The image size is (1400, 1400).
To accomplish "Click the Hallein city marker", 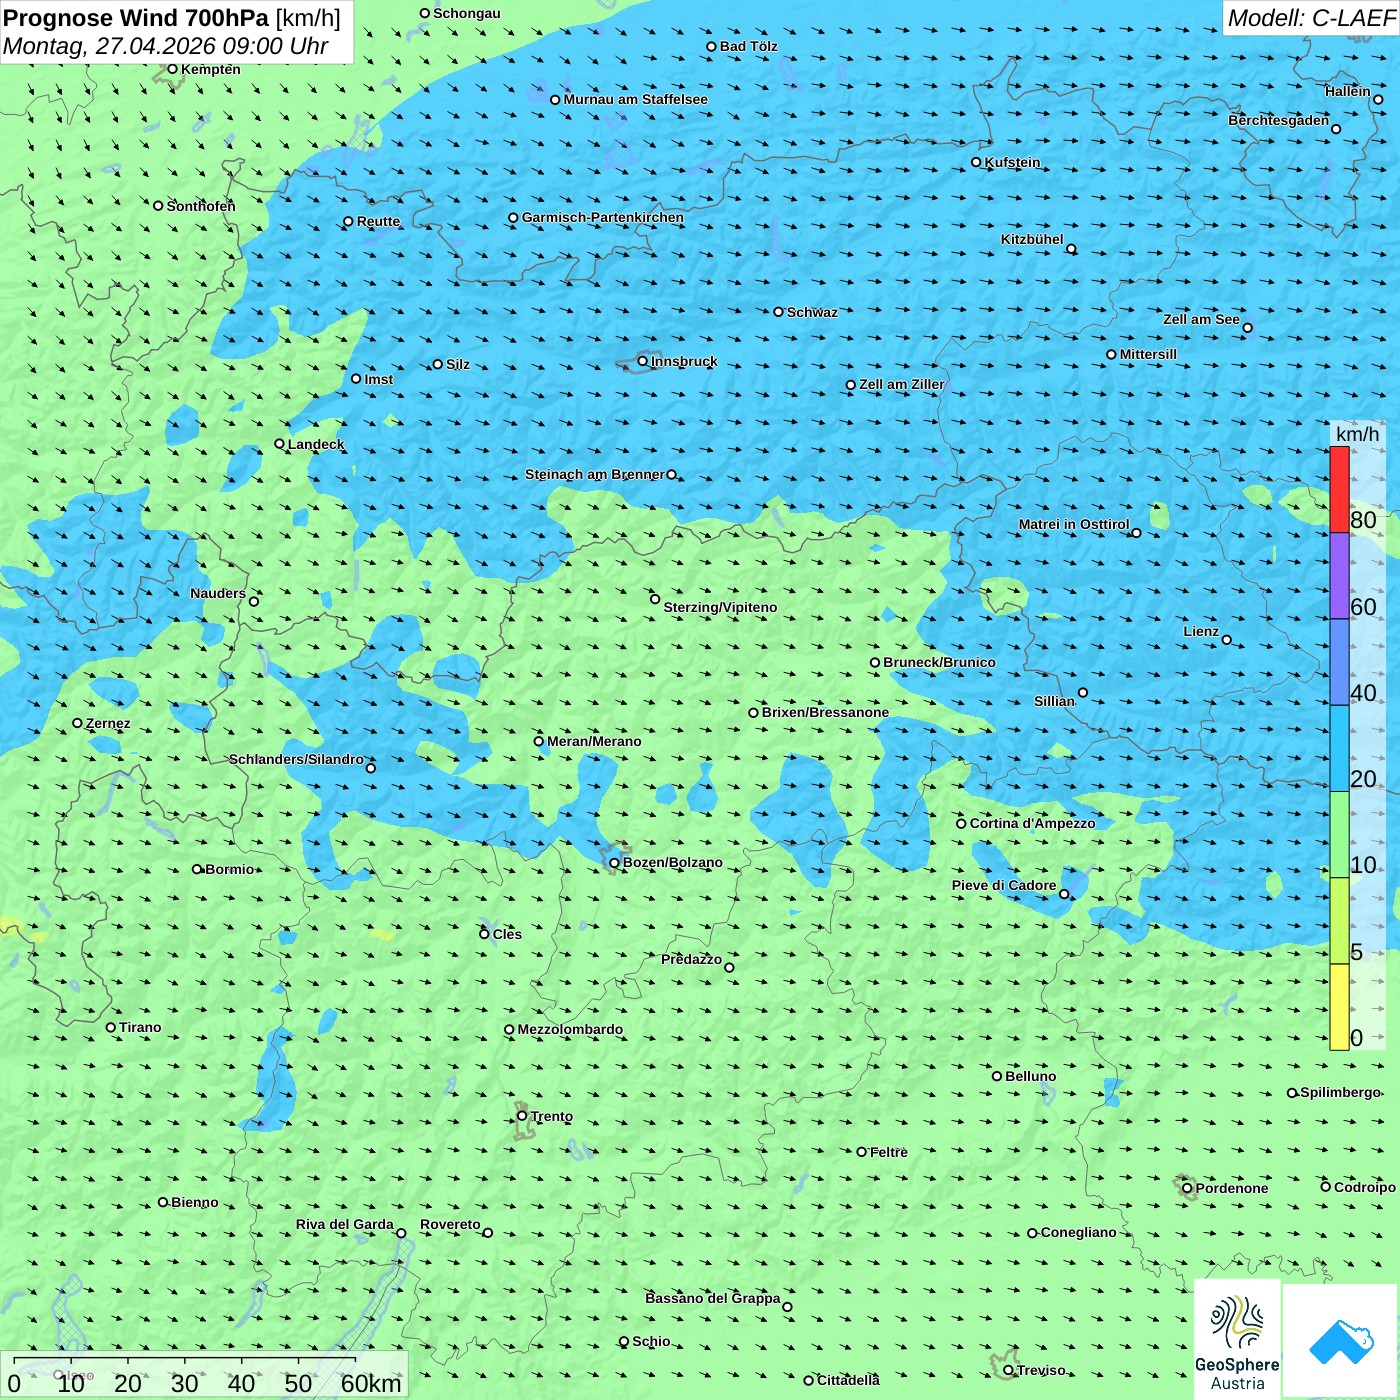I will (1378, 99).
